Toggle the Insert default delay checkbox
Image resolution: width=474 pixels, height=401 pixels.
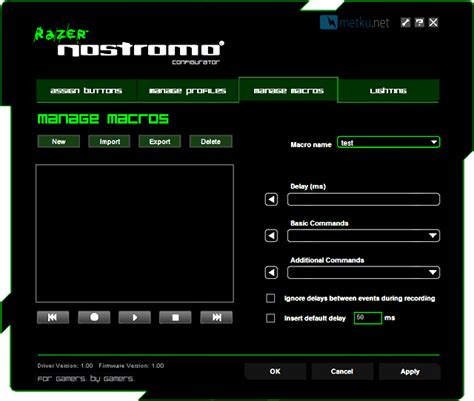click(x=271, y=318)
